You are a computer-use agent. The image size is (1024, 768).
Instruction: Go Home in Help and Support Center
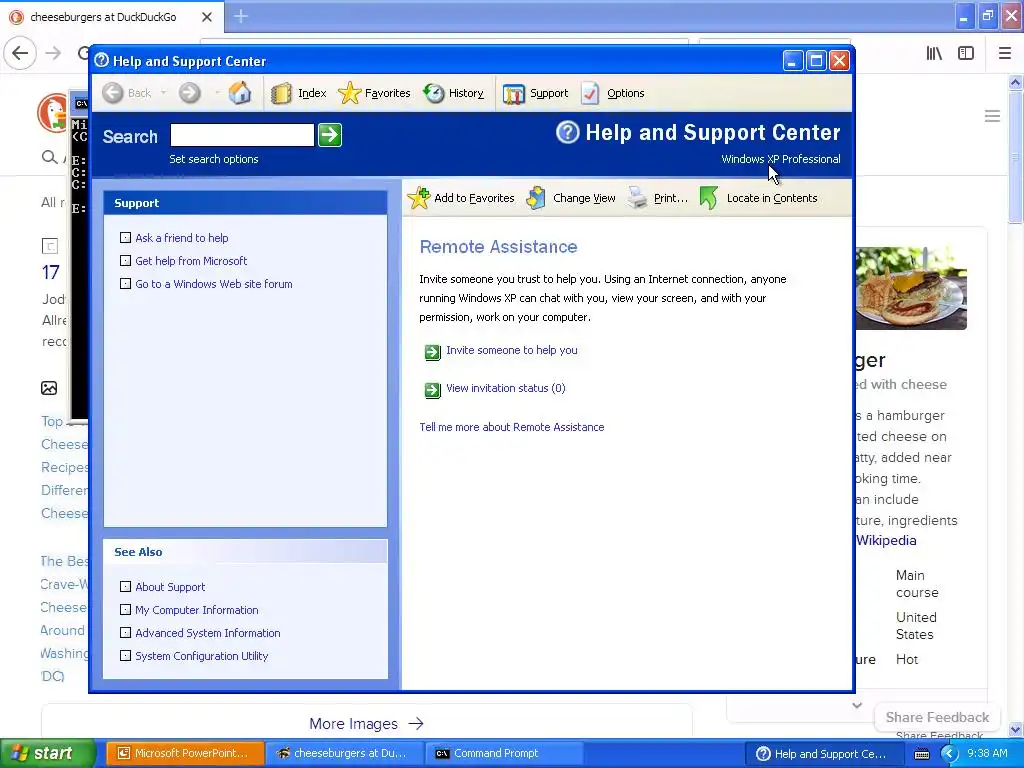240,93
